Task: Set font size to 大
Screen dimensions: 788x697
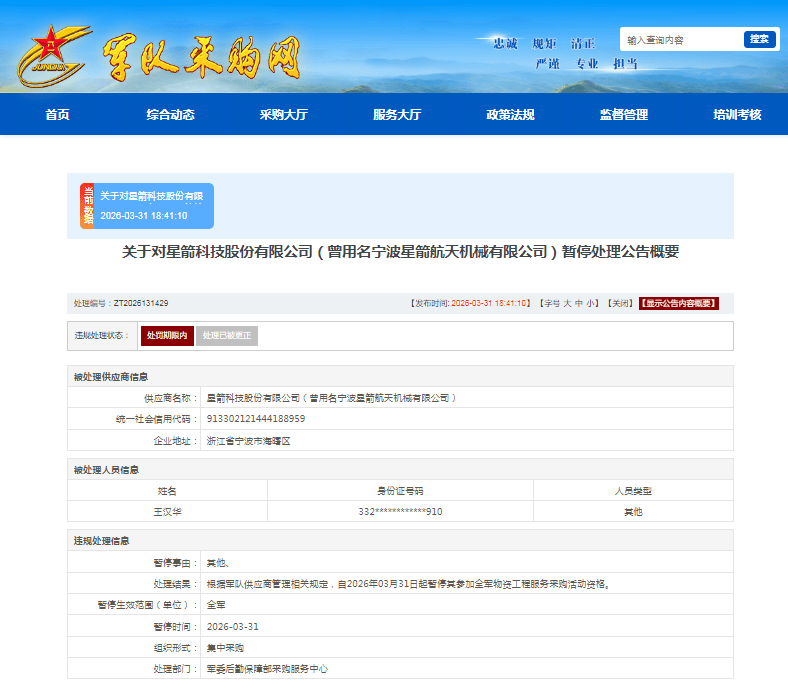Action: [x=567, y=303]
